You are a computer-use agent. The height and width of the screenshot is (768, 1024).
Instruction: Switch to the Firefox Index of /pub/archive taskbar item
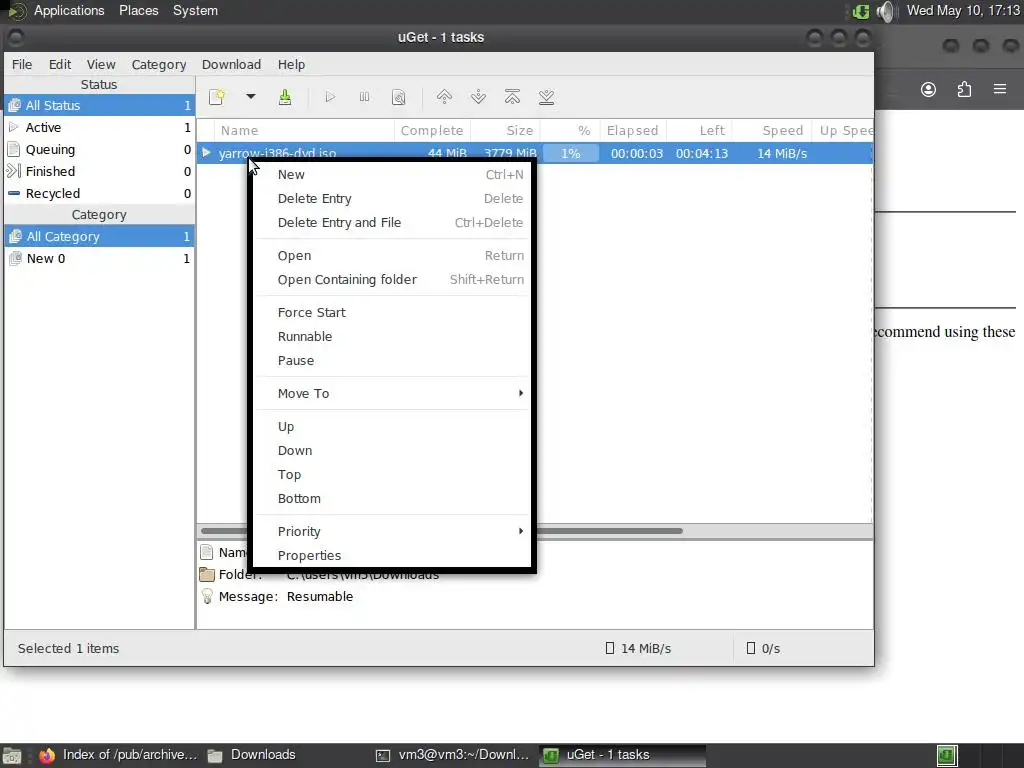[x=118, y=755]
